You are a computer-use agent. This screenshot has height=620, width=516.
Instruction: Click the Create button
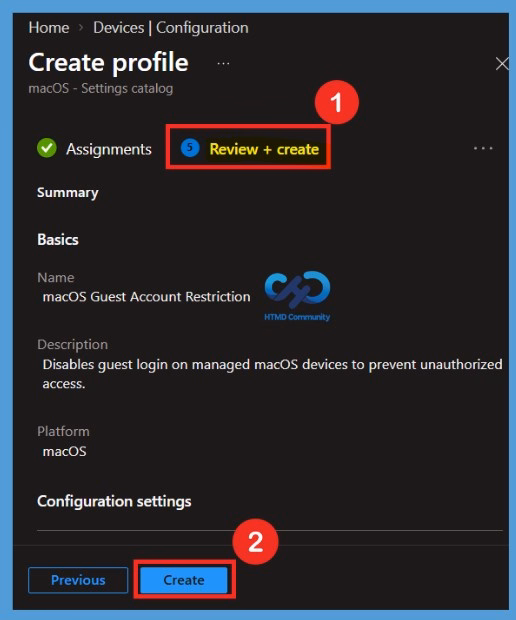click(184, 580)
